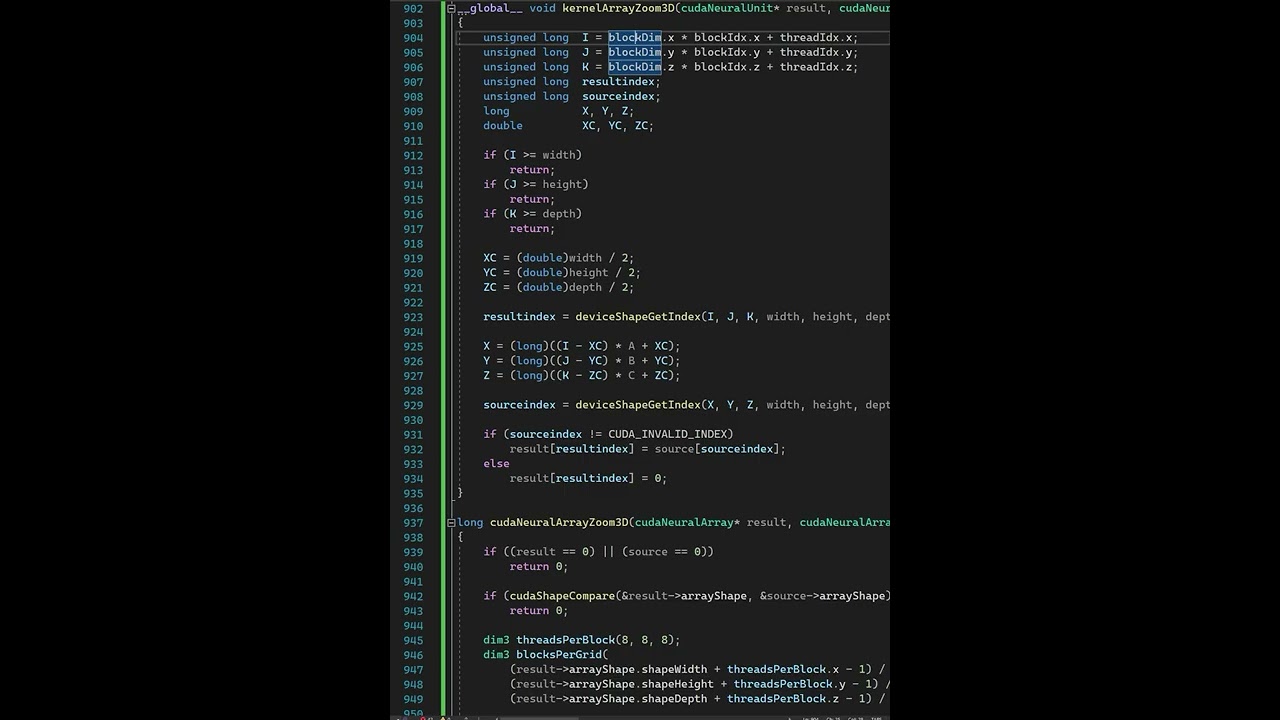Screen dimensions: 1280x720
Task: Click threadIdx.z on line 906
Action: tap(815, 67)
